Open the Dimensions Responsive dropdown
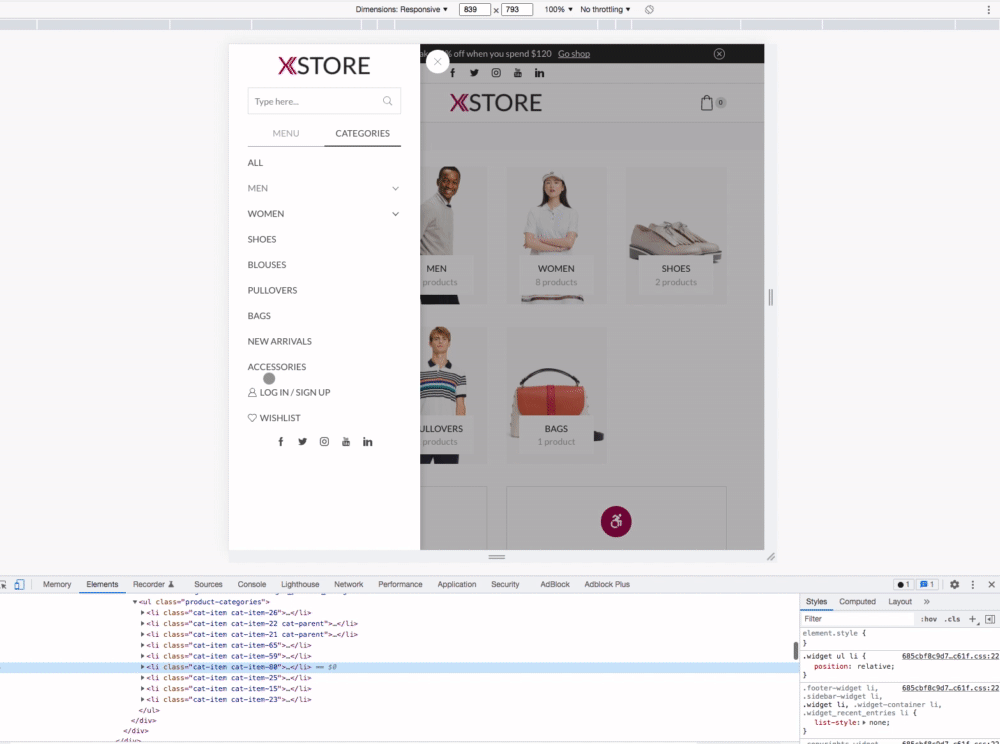Viewport: 1000px width, 744px height. click(402, 10)
